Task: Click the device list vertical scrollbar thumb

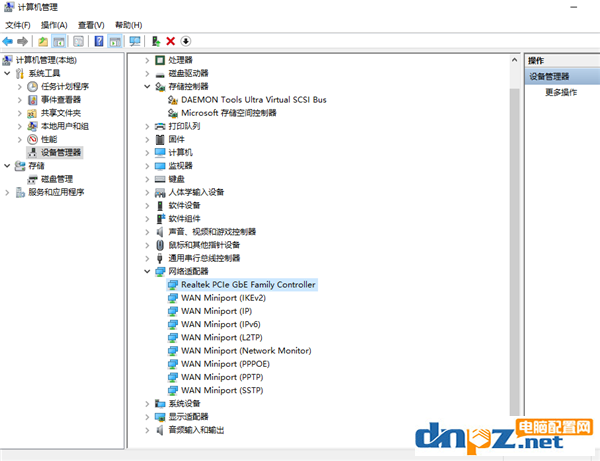Action: [x=514, y=252]
